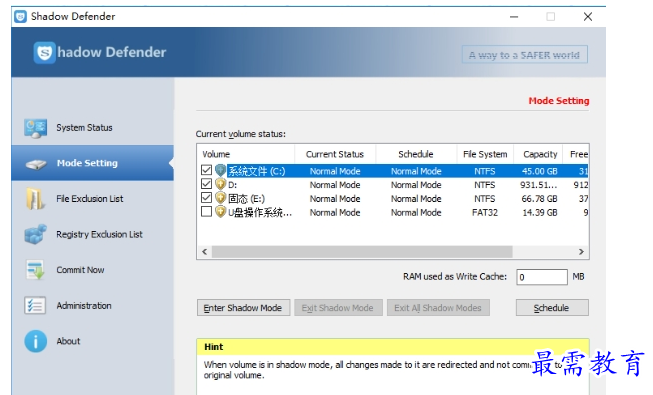Image resolution: width=653 pixels, height=395 pixels.
Task: Click the About info icon
Action: click(35, 341)
